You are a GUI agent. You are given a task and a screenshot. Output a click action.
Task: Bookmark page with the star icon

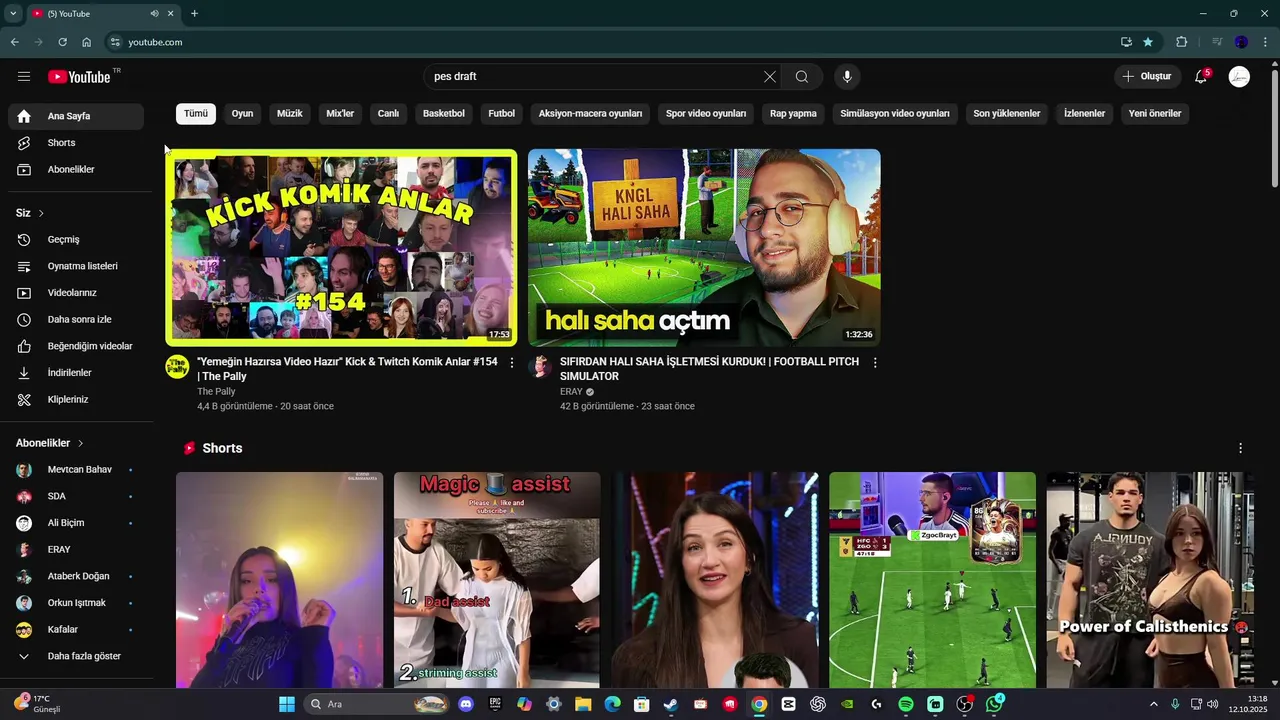[x=1148, y=42]
